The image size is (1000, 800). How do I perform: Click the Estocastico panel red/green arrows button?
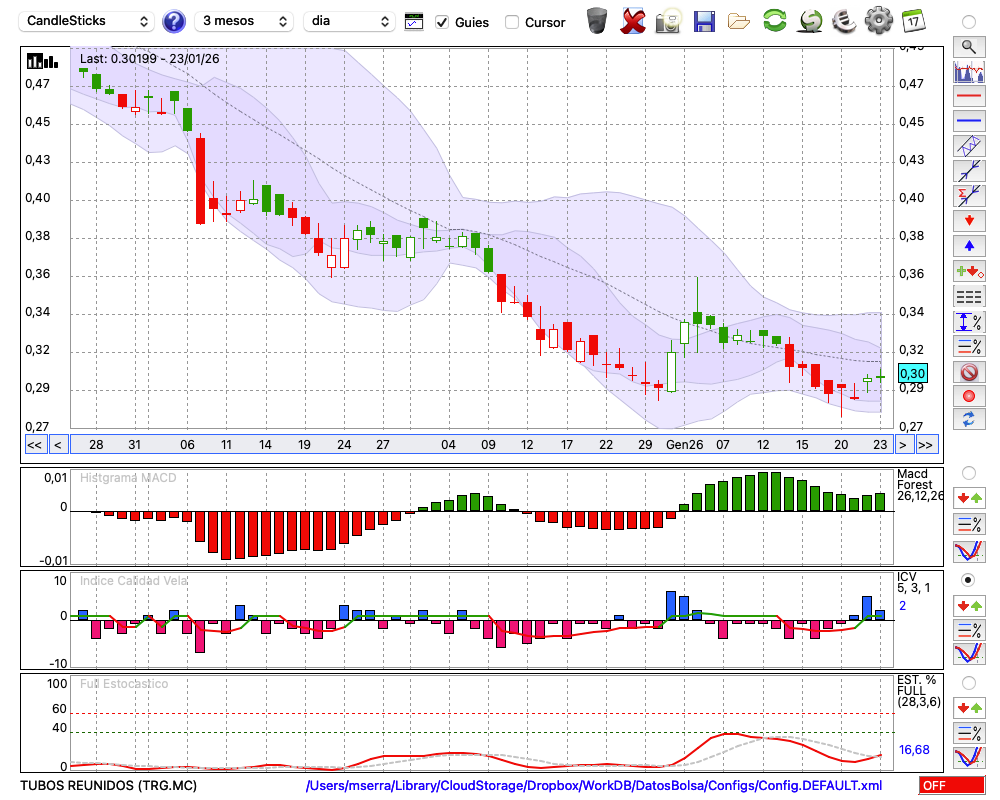click(969, 708)
